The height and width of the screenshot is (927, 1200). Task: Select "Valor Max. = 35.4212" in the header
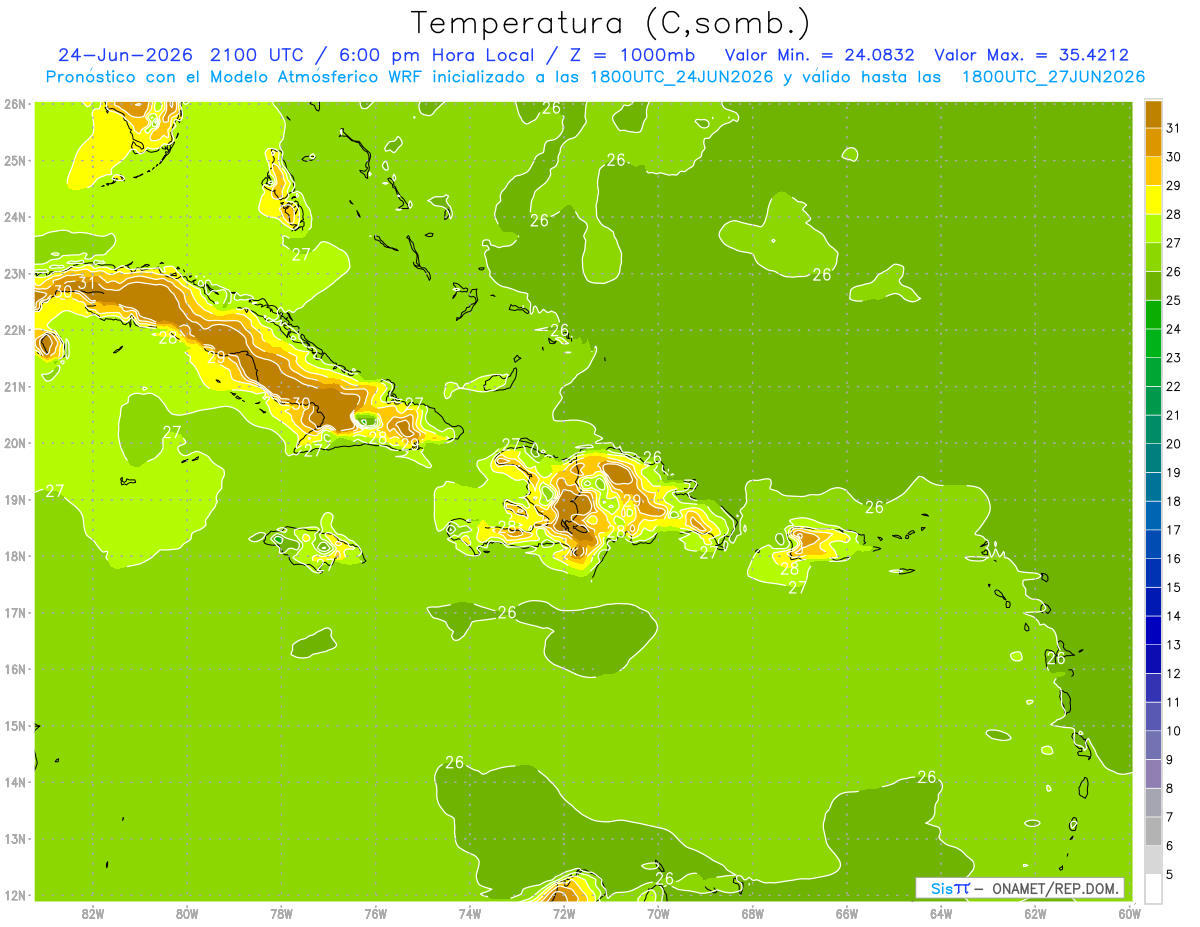click(1032, 55)
